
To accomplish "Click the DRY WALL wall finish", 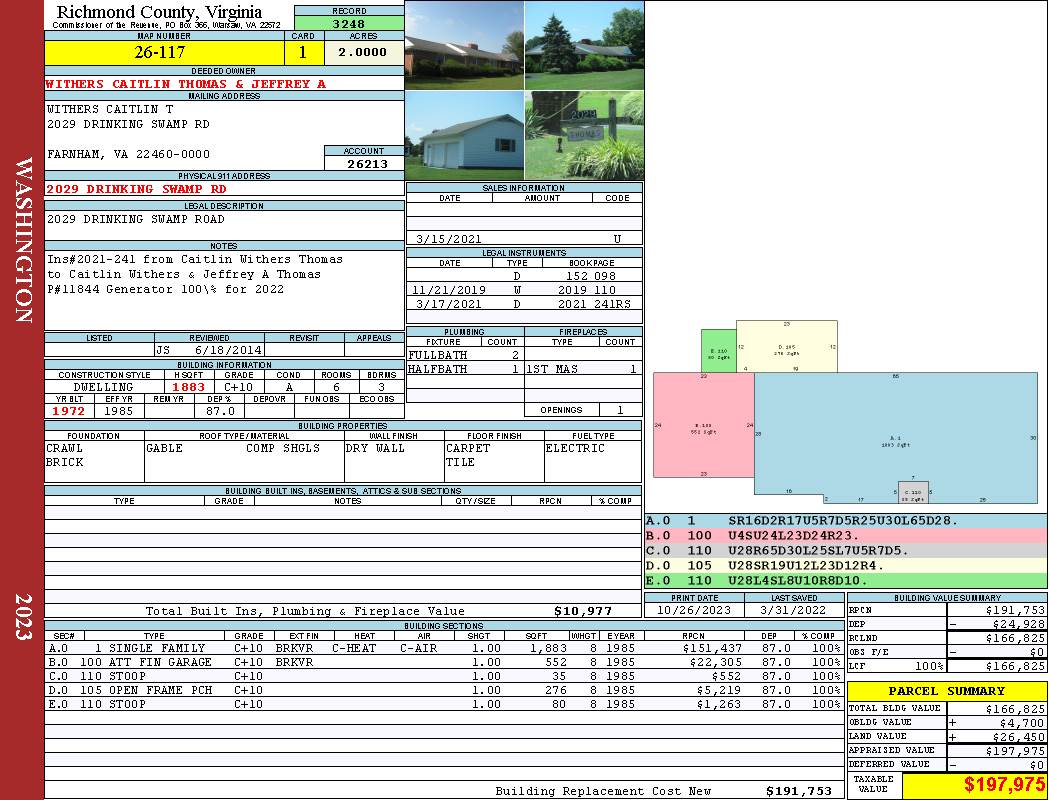I will 375,448.
